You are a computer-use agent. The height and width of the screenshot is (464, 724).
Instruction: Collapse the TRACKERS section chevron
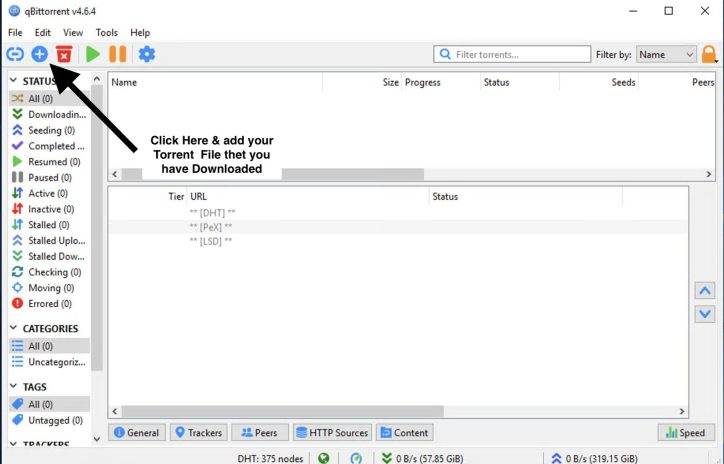tap(13, 444)
